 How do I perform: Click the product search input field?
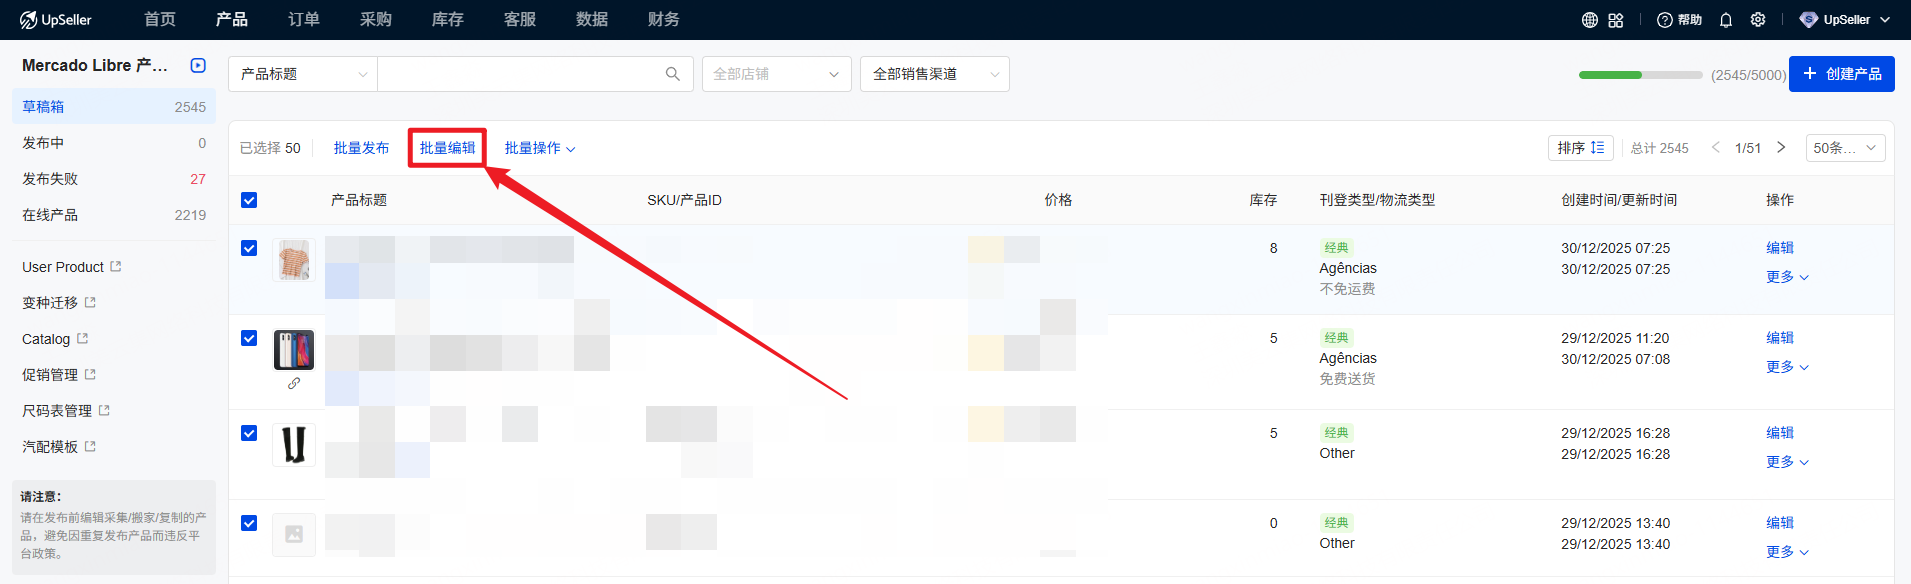(x=520, y=74)
